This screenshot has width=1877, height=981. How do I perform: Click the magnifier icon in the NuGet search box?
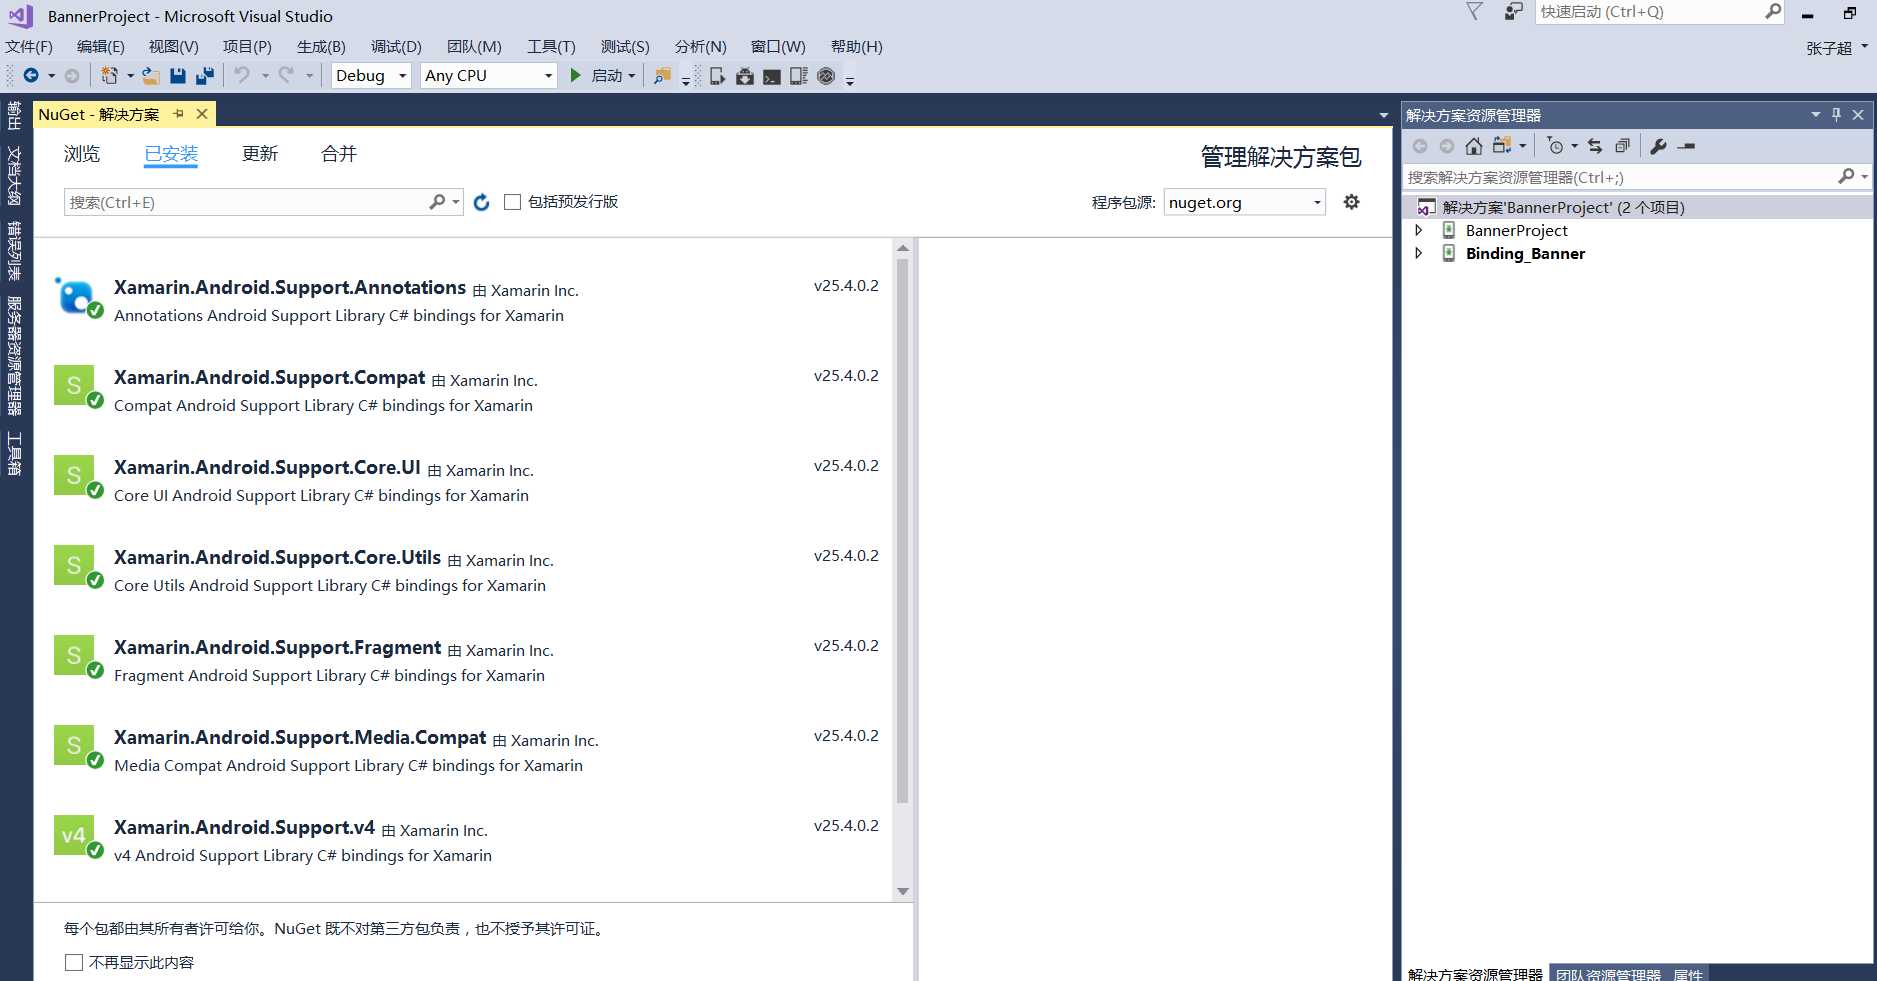pyautogui.click(x=437, y=202)
